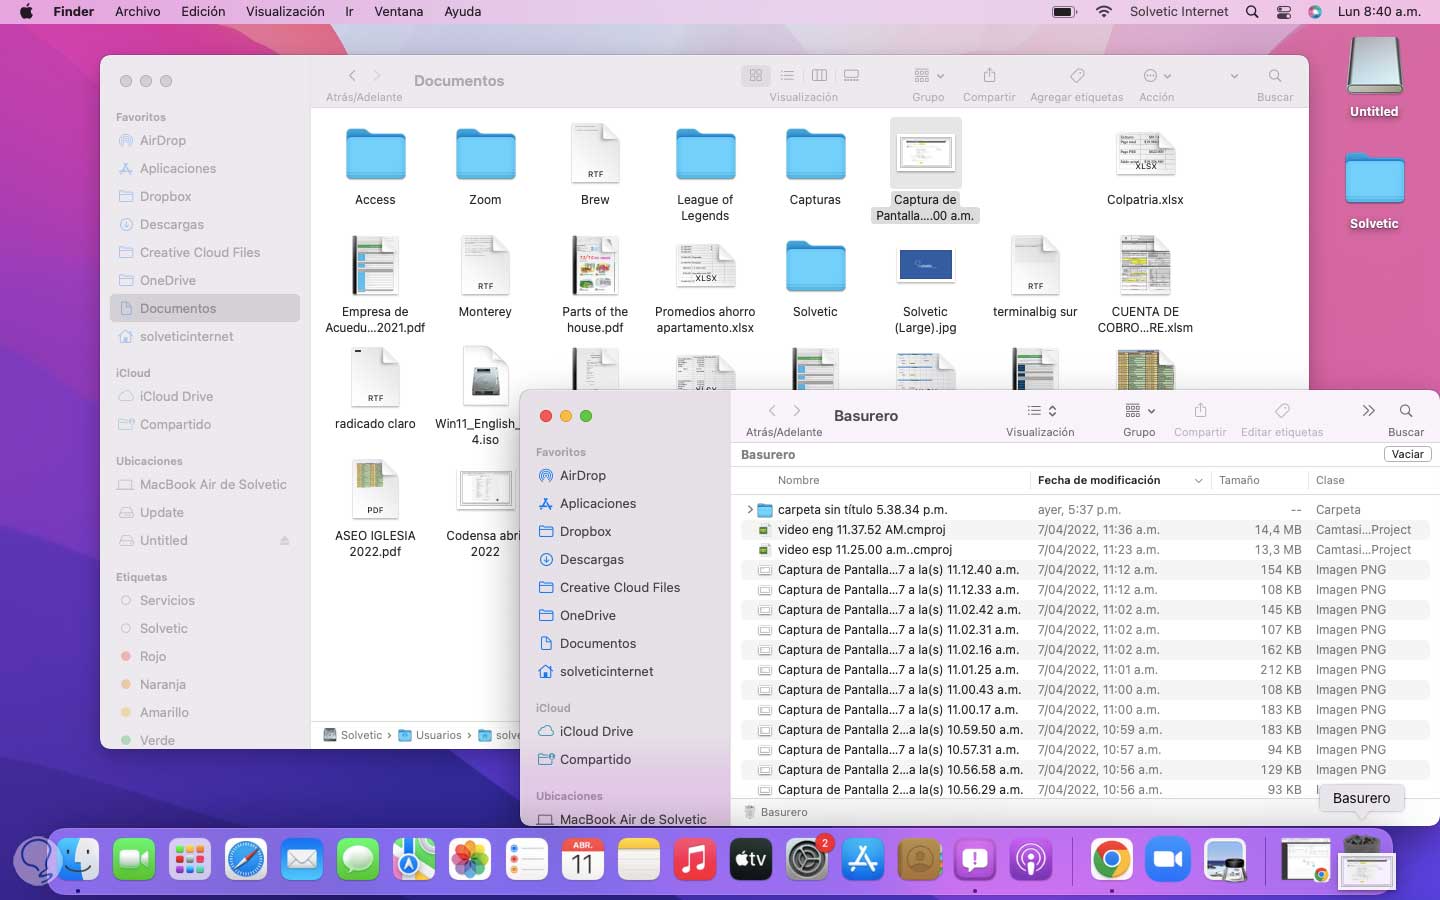1440x900 pixels.
Task: Launch App Store from the Dock
Action: tap(863, 858)
